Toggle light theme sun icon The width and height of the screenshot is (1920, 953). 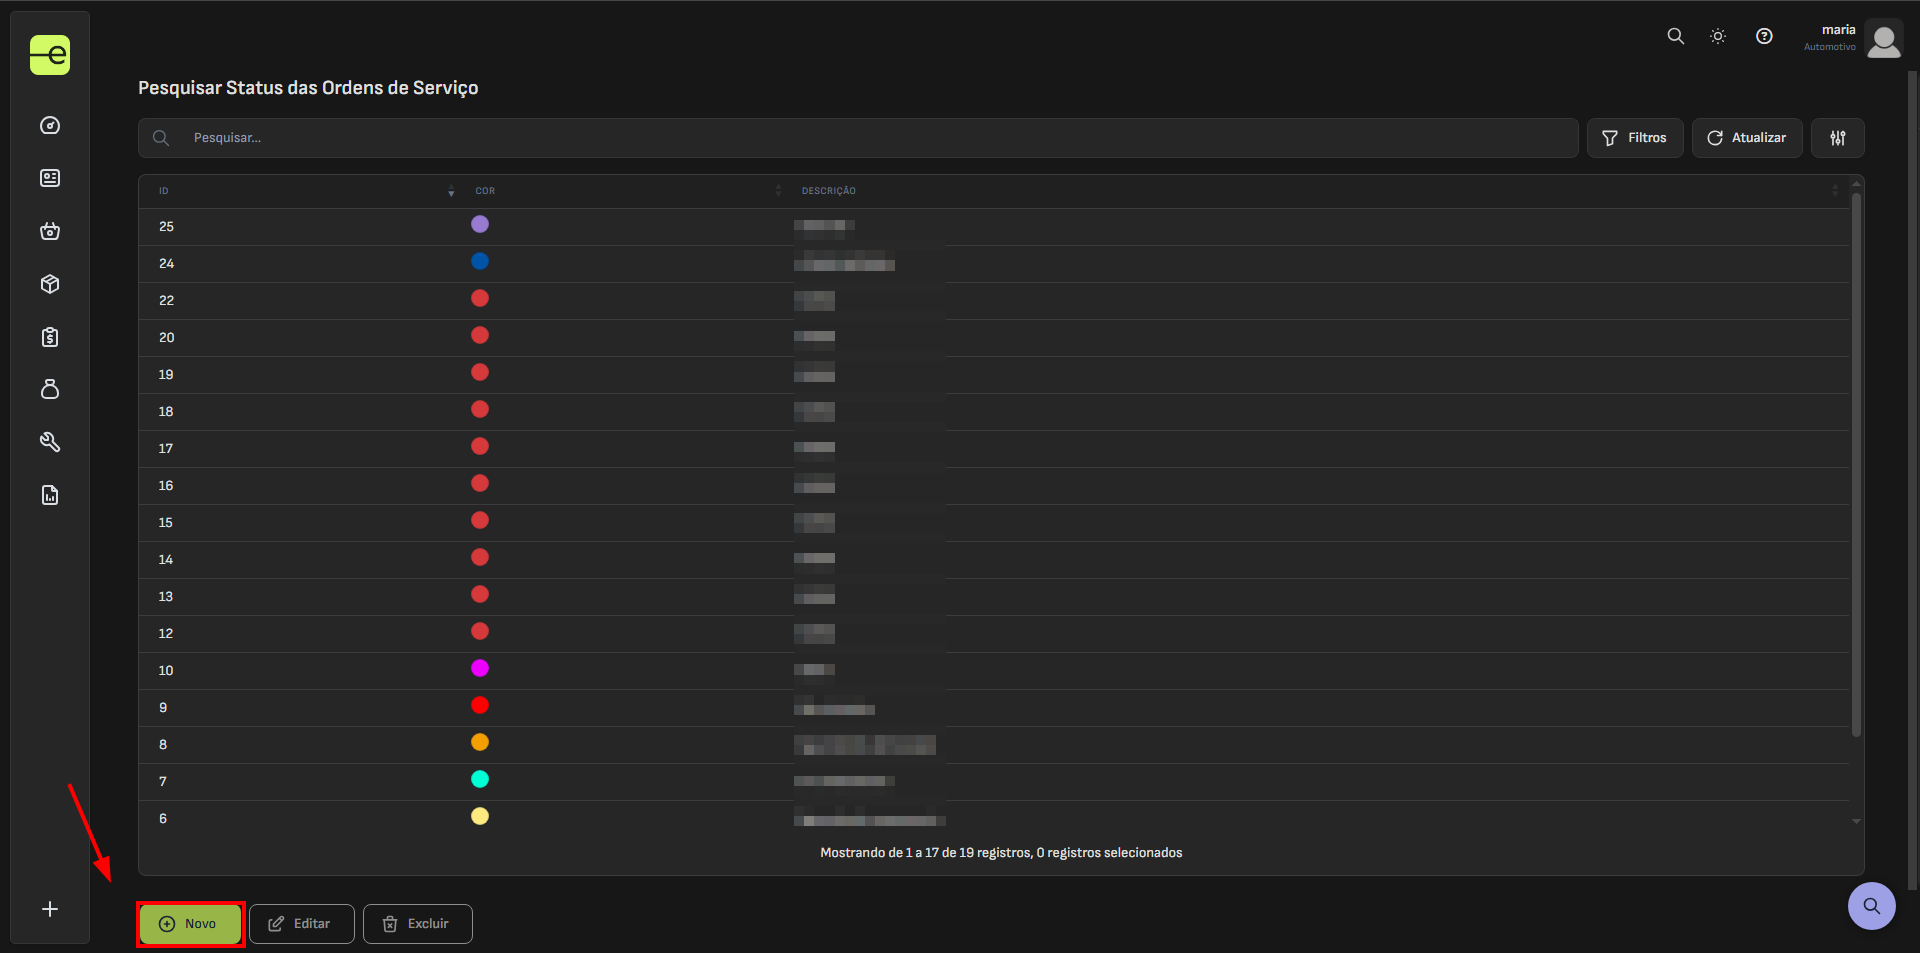(x=1718, y=36)
